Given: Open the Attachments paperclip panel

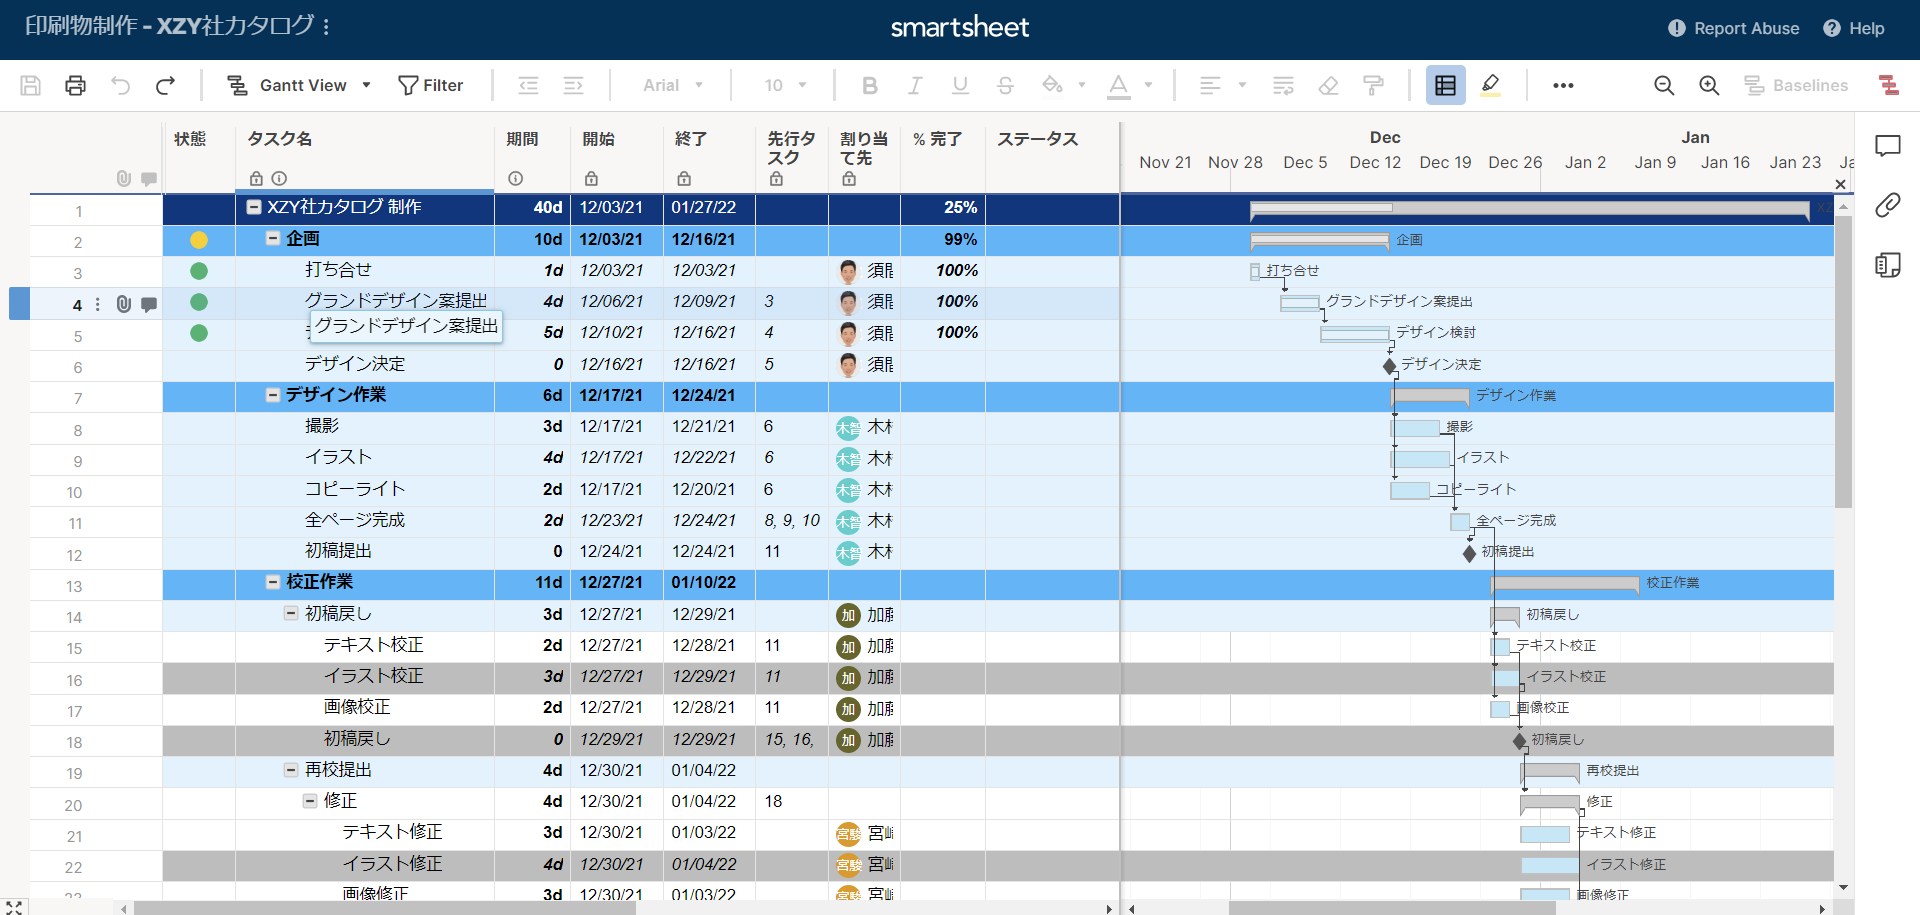Looking at the screenshot, I should [x=1887, y=205].
